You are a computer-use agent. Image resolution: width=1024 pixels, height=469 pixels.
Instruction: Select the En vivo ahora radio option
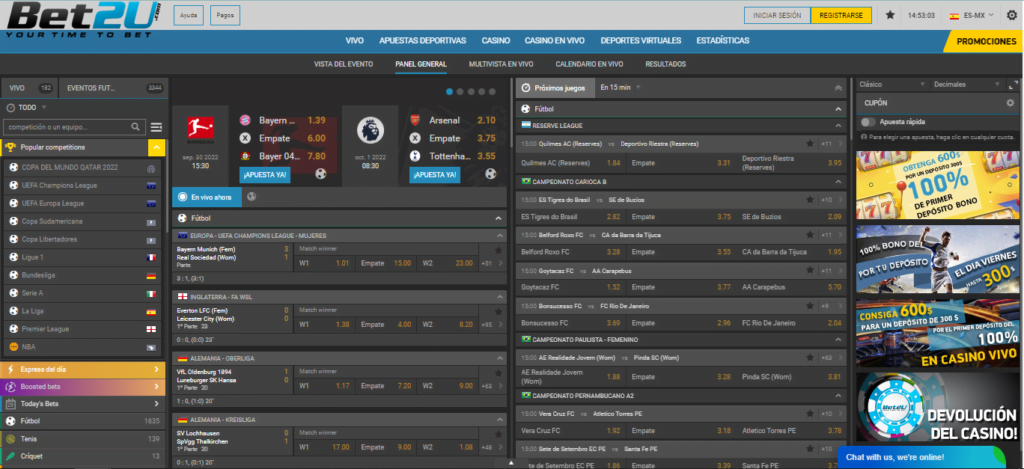(x=180, y=197)
